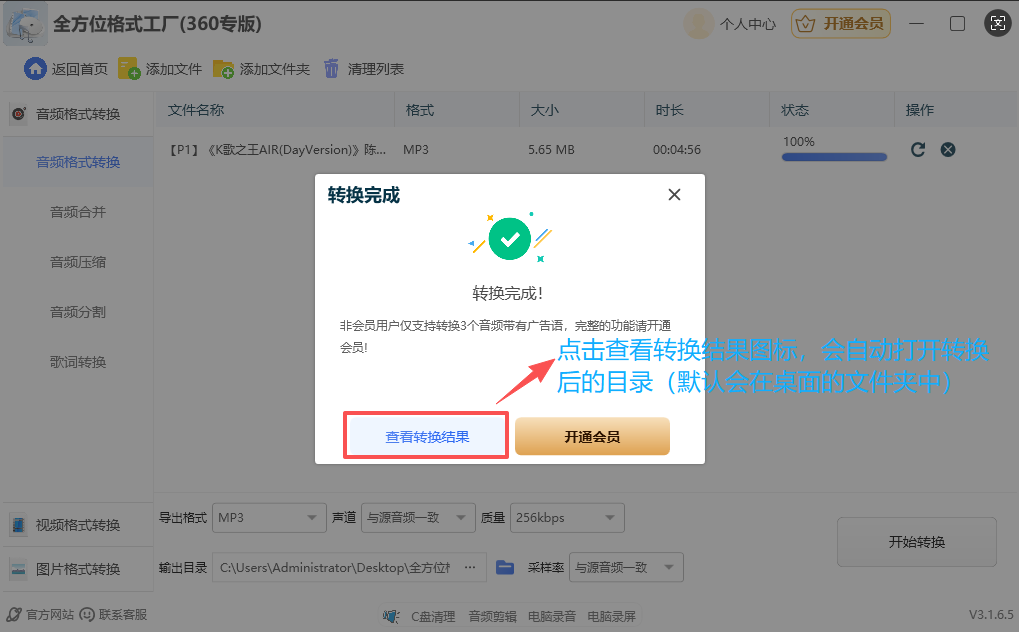The image size is (1019, 632).
Task: Click the 添加文件夹 add folder icon
Action: 223,69
